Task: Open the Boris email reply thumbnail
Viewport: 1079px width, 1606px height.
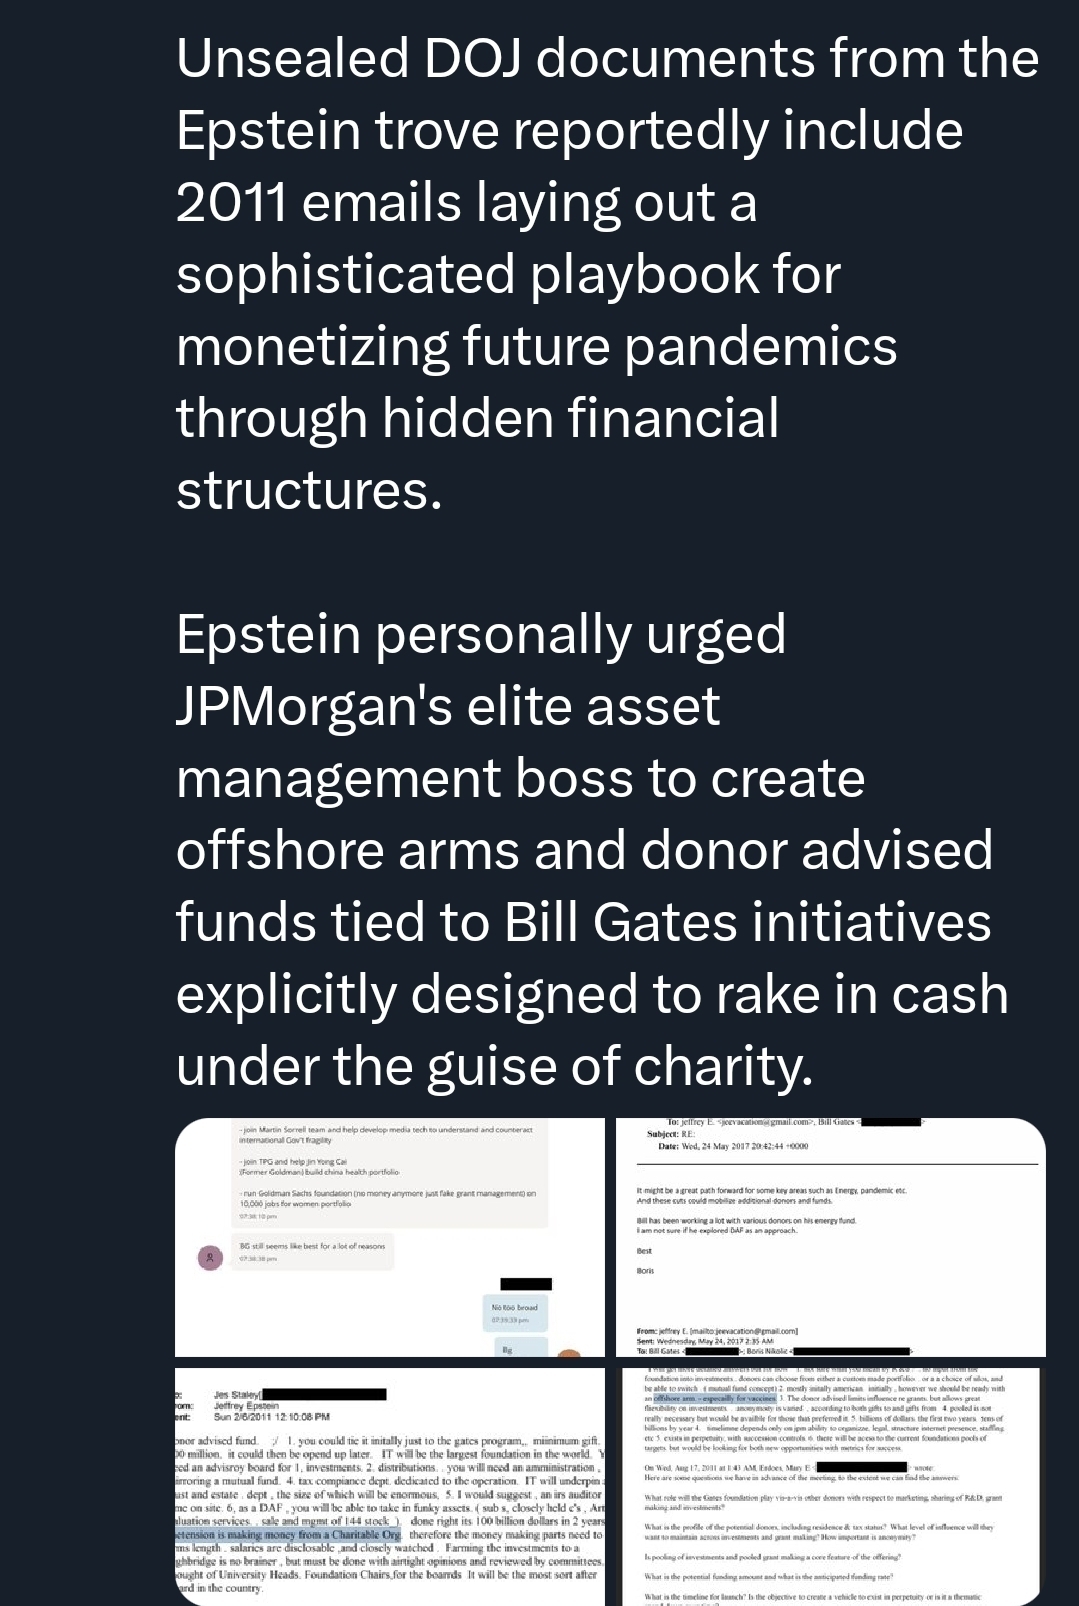Action: tap(830, 1236)
